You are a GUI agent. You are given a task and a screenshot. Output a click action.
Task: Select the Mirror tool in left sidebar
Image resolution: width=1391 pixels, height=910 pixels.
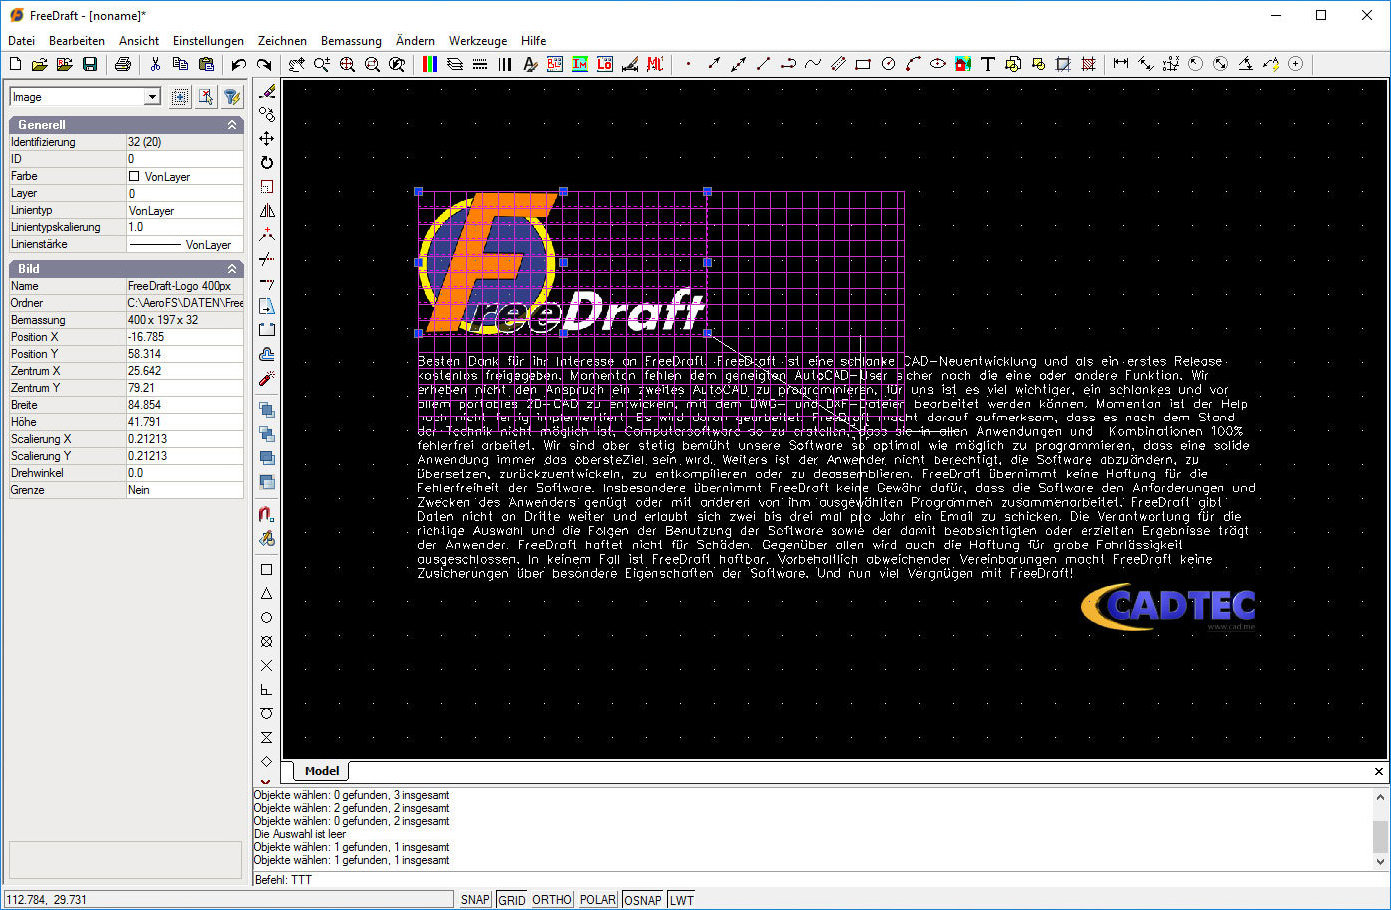pos(266,210)
